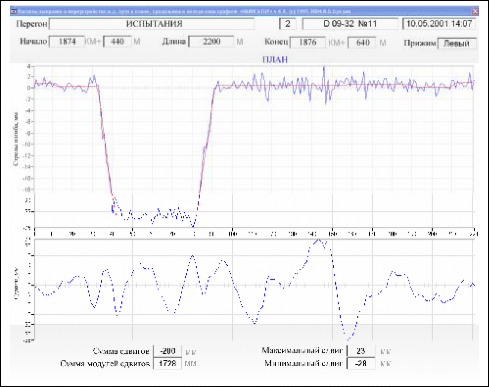Click the ПЛАН chart title
This screenshot has width=489, height=387.
275,59
